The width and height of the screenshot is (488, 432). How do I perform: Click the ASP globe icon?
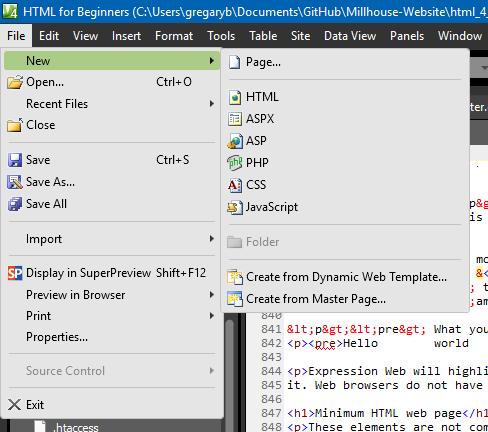235,141
